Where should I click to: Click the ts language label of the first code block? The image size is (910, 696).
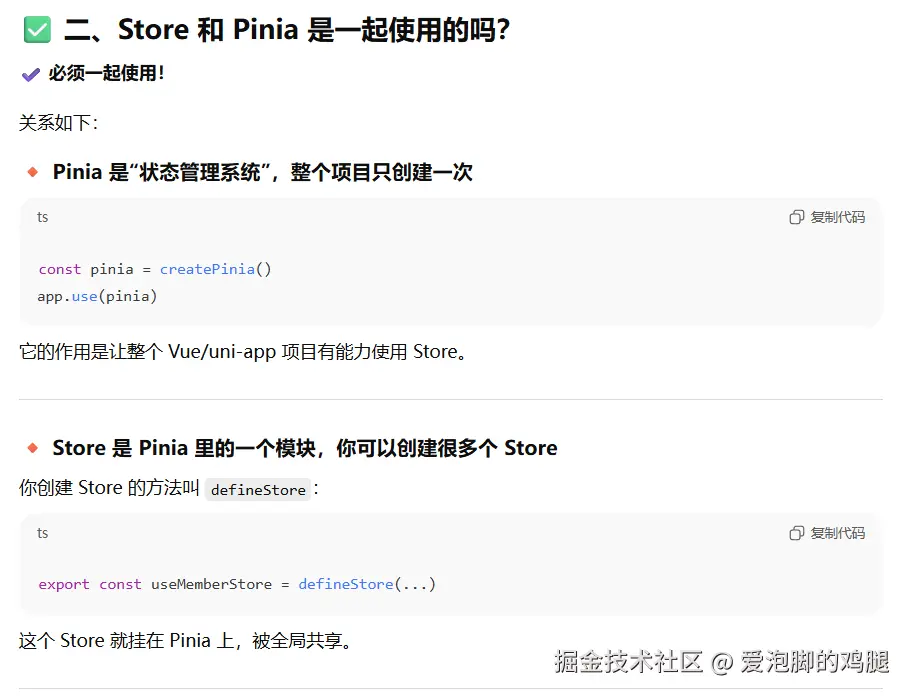pyautogui.click(x=42, y=217)
